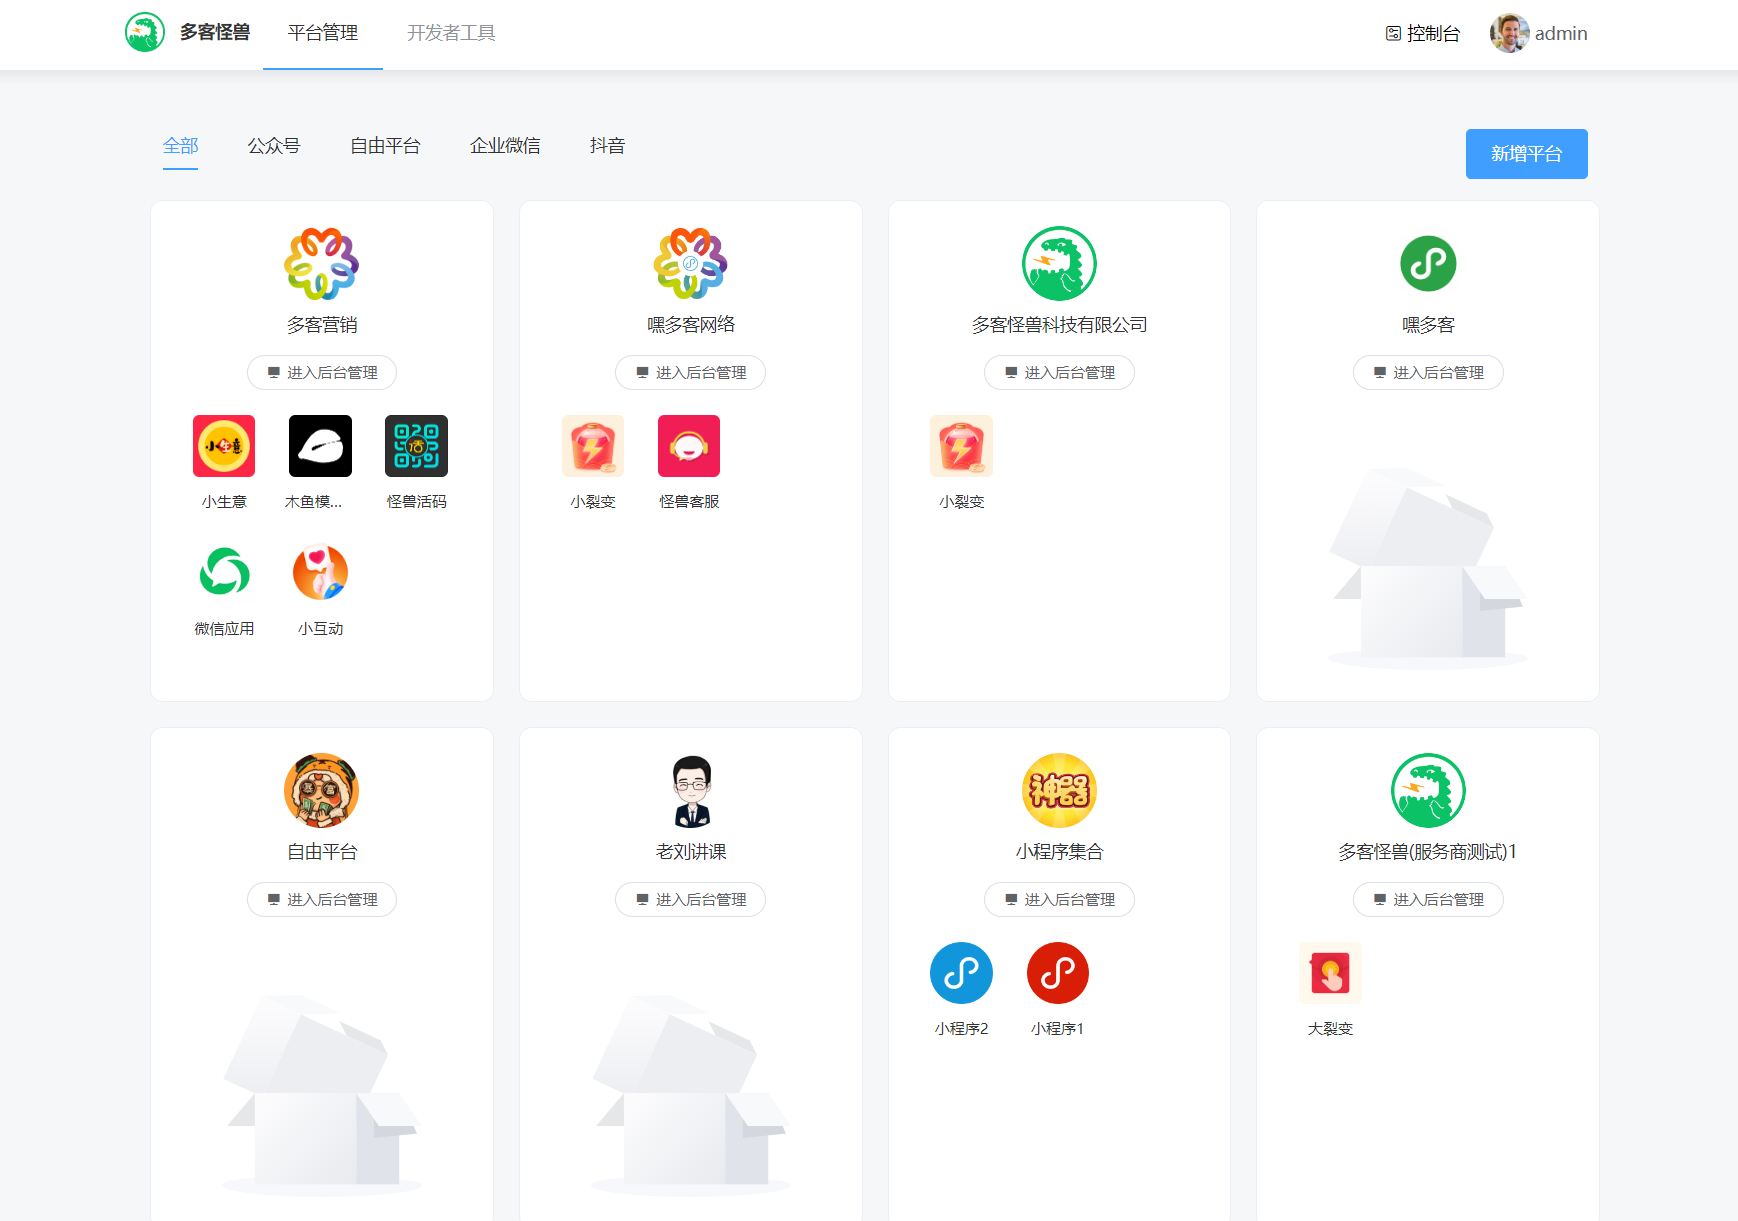Viewport: 1738px width, 1221px height.
Task: Click 进入后台管理 for 嘿多客
Action: tap(1428, 372)
